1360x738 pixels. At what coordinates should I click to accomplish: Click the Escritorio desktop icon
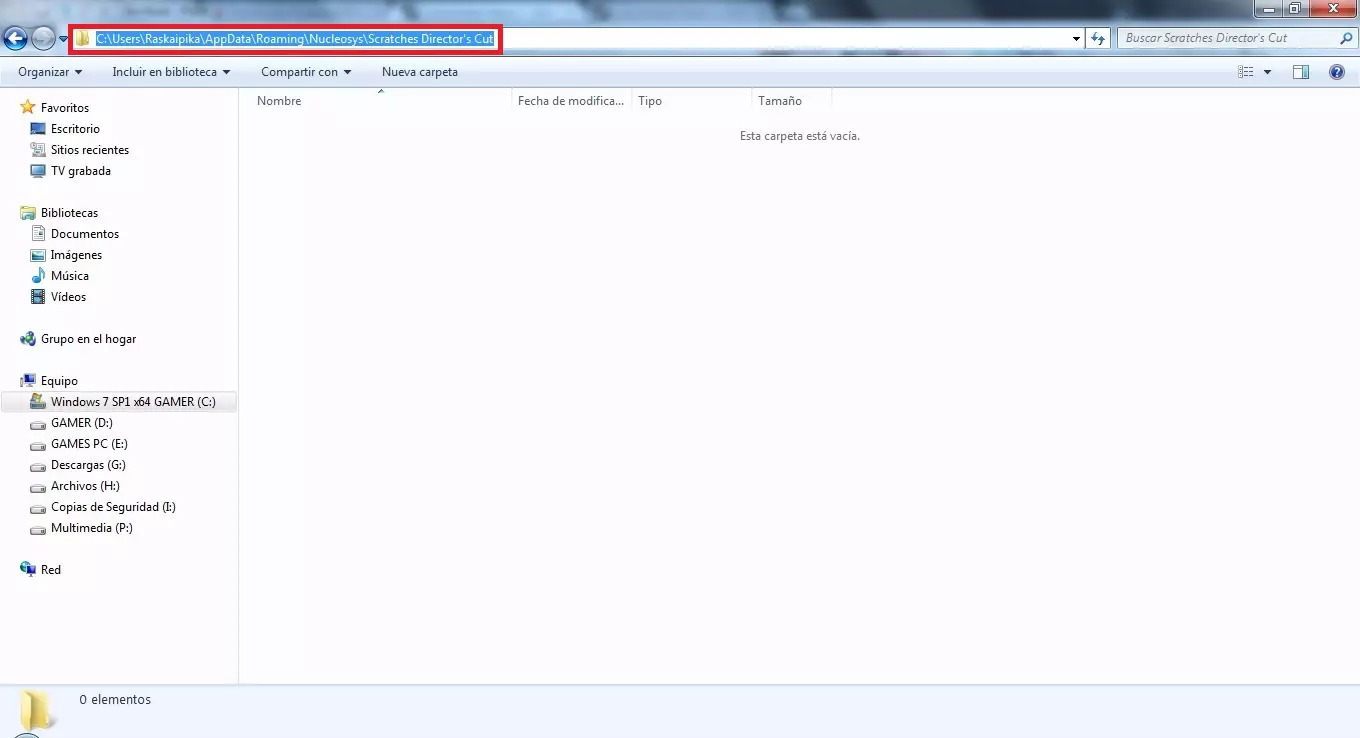pyautogui.click(x=38, y=129)
